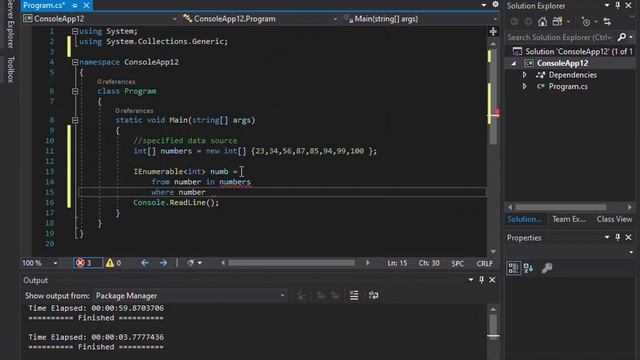640x360 pixels.
Task: Pin the Solution Explorer panel
Action: (618, 5)
